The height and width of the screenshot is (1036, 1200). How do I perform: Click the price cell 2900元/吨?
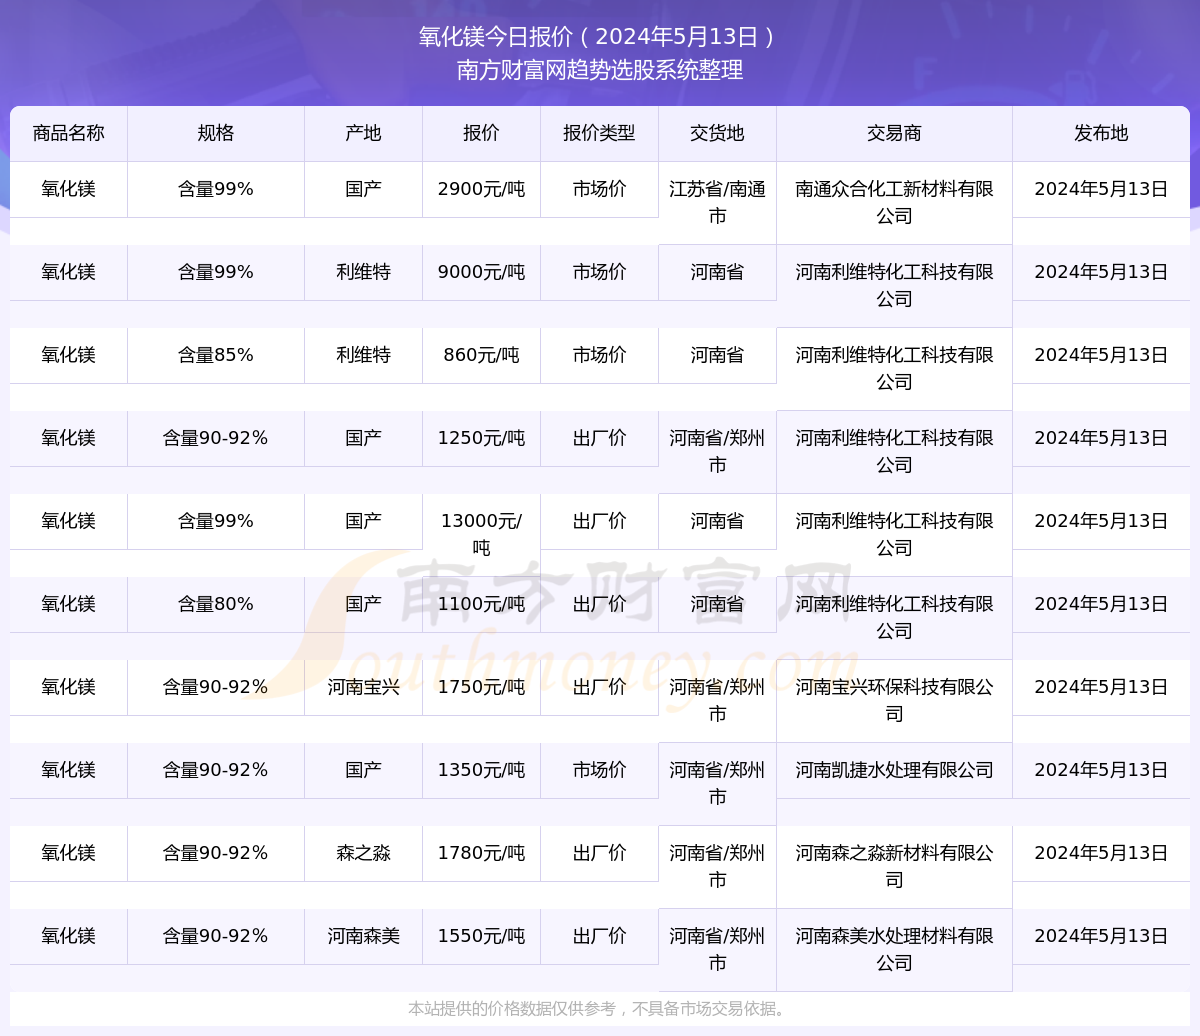tap(481, 189)
